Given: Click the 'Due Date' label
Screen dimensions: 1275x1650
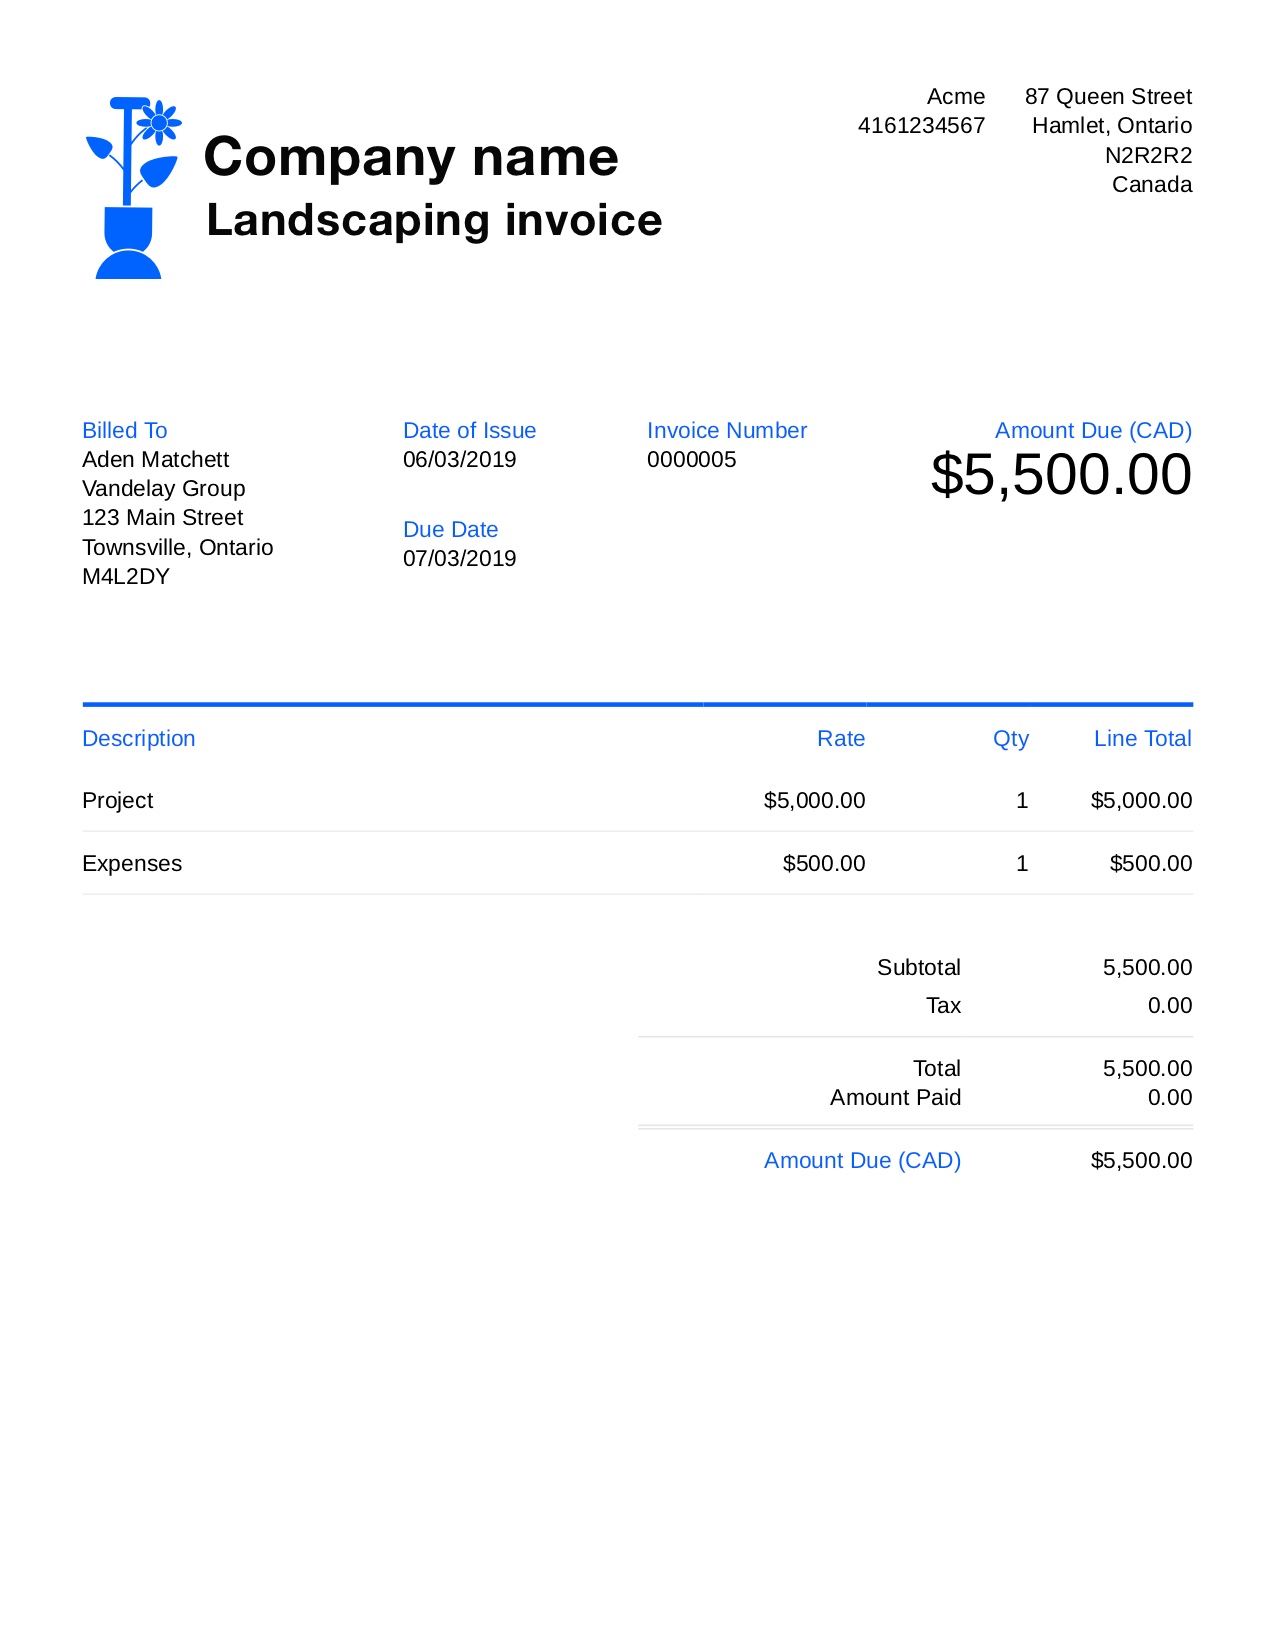Looking at the screenshot, I should click(x=451, y=529).
